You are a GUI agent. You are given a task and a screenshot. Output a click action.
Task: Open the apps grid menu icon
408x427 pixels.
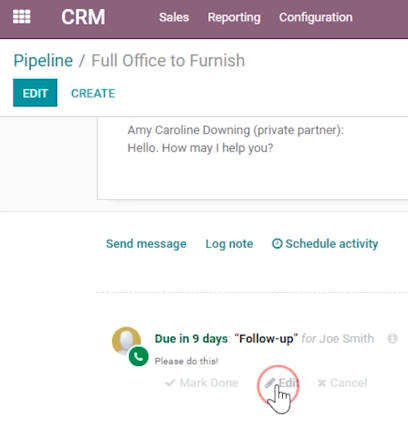(x=22, y=17)
